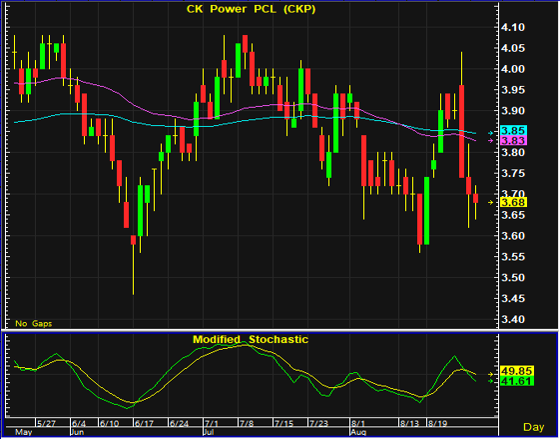Select the Jul month label on timeline
The image size is (560, 439).
(208, 432)
